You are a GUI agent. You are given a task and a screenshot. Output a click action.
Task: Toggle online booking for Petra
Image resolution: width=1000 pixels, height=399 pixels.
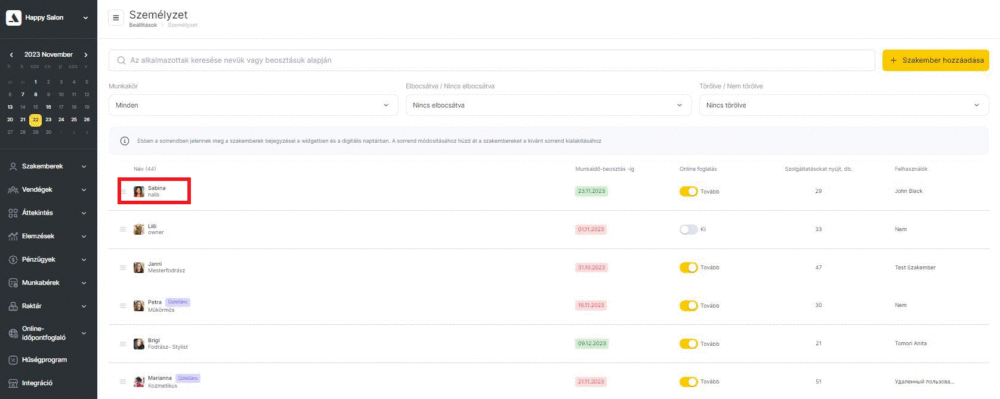[689, 306]
